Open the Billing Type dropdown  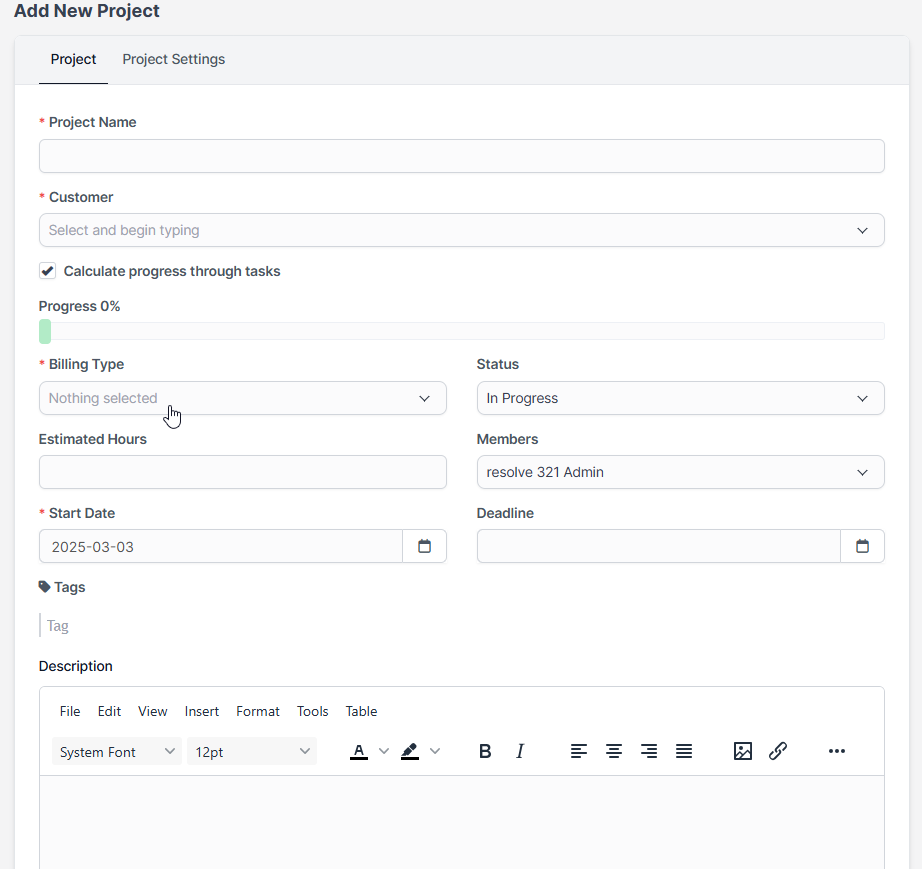pos(242,398)
